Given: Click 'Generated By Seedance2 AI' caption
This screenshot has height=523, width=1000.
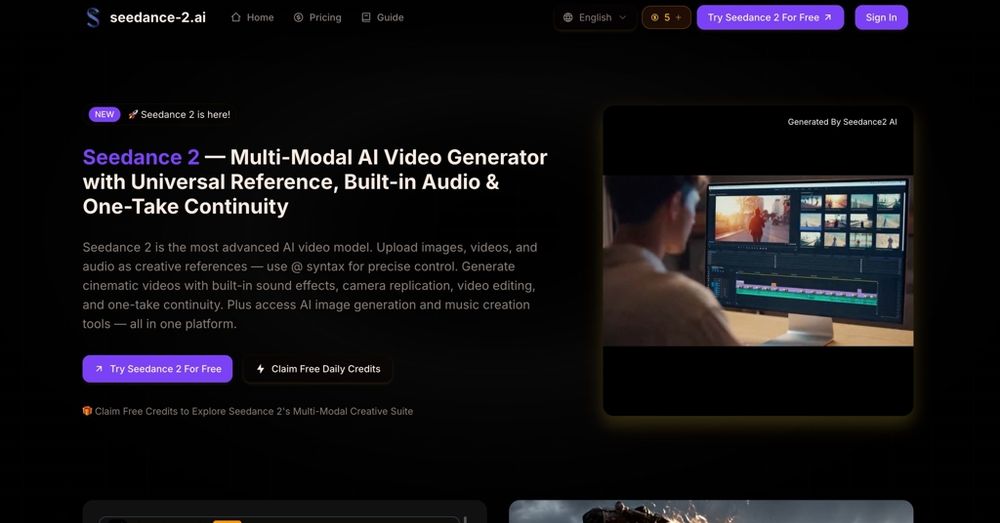Looking at the screenshot, I should [842, 122].
